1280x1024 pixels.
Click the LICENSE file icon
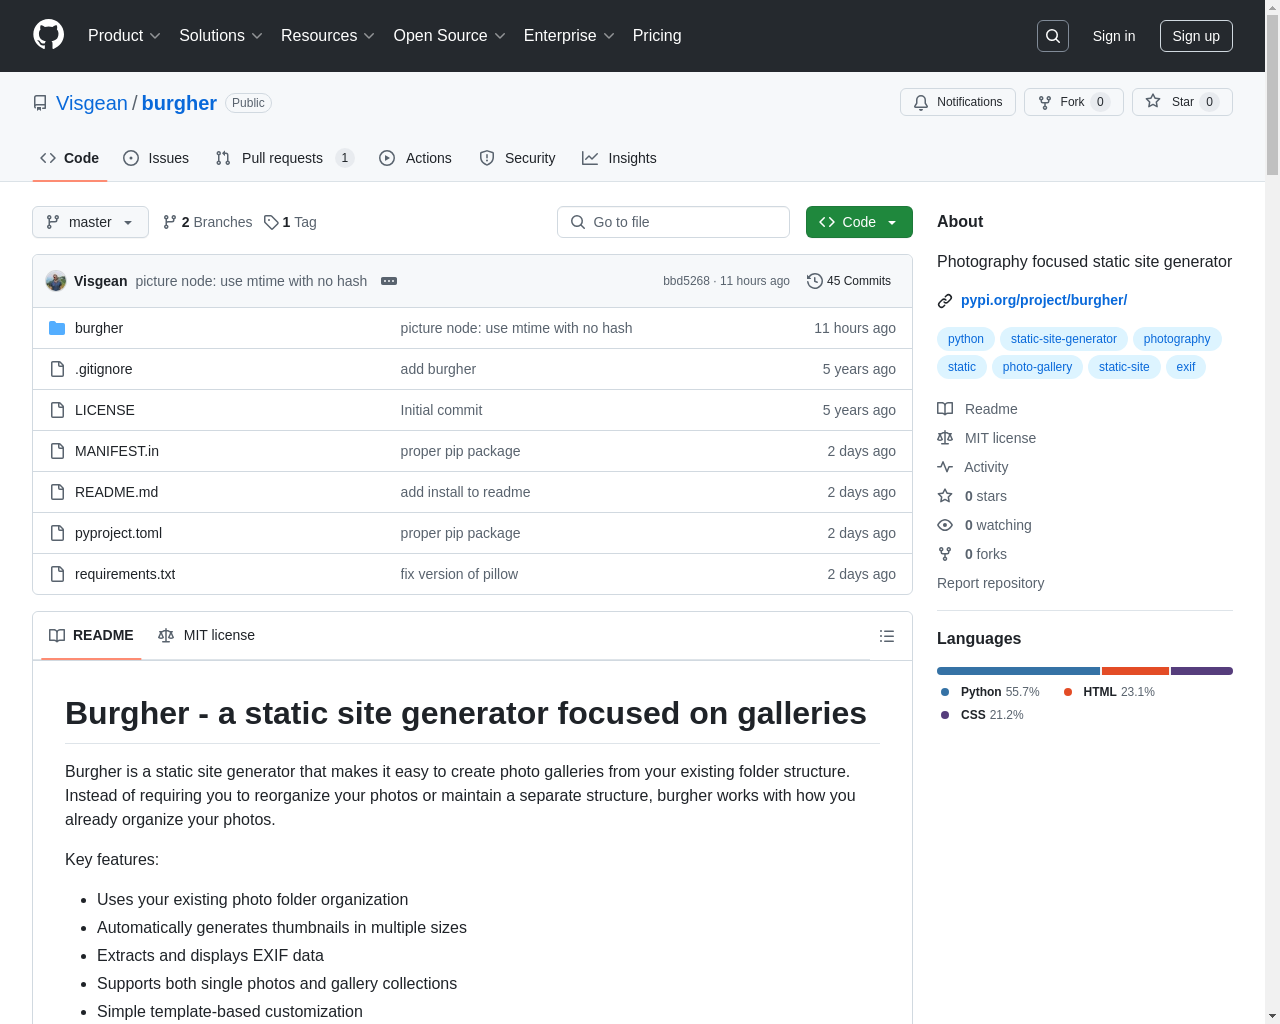tap(57, 410)
